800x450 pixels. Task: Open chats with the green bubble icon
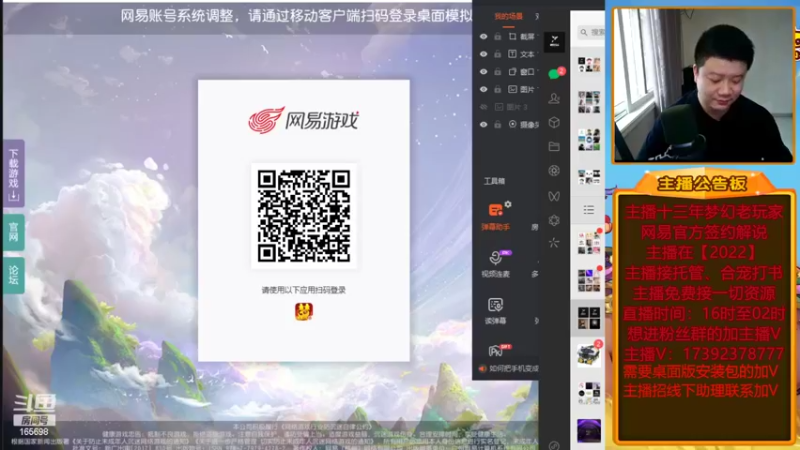click(555, 74)
